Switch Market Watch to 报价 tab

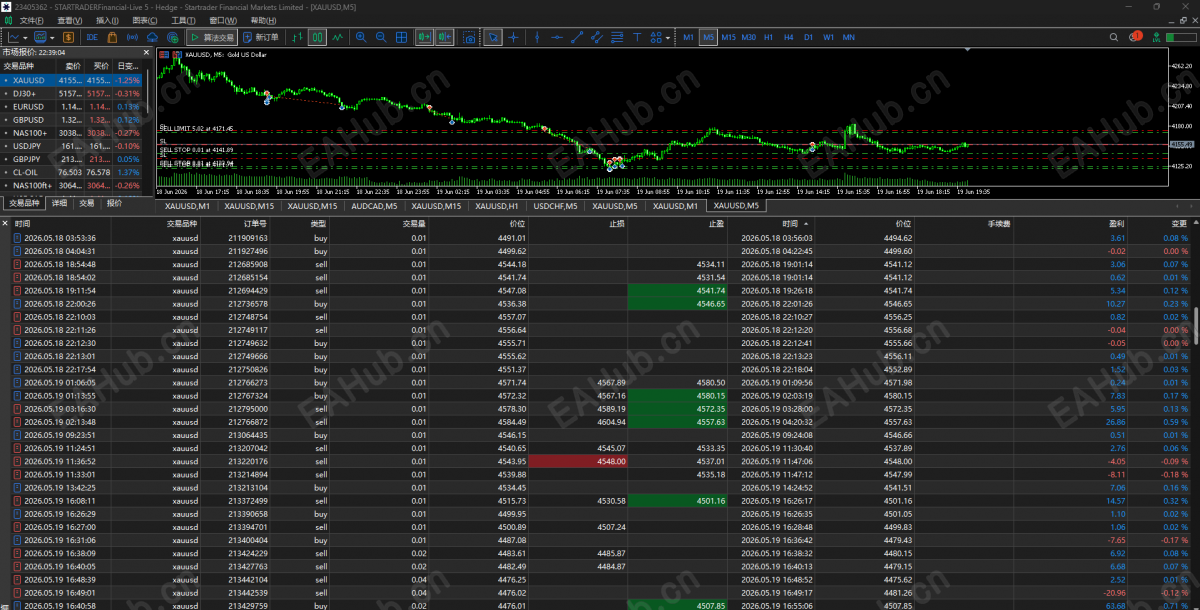(x=114, y=203)
